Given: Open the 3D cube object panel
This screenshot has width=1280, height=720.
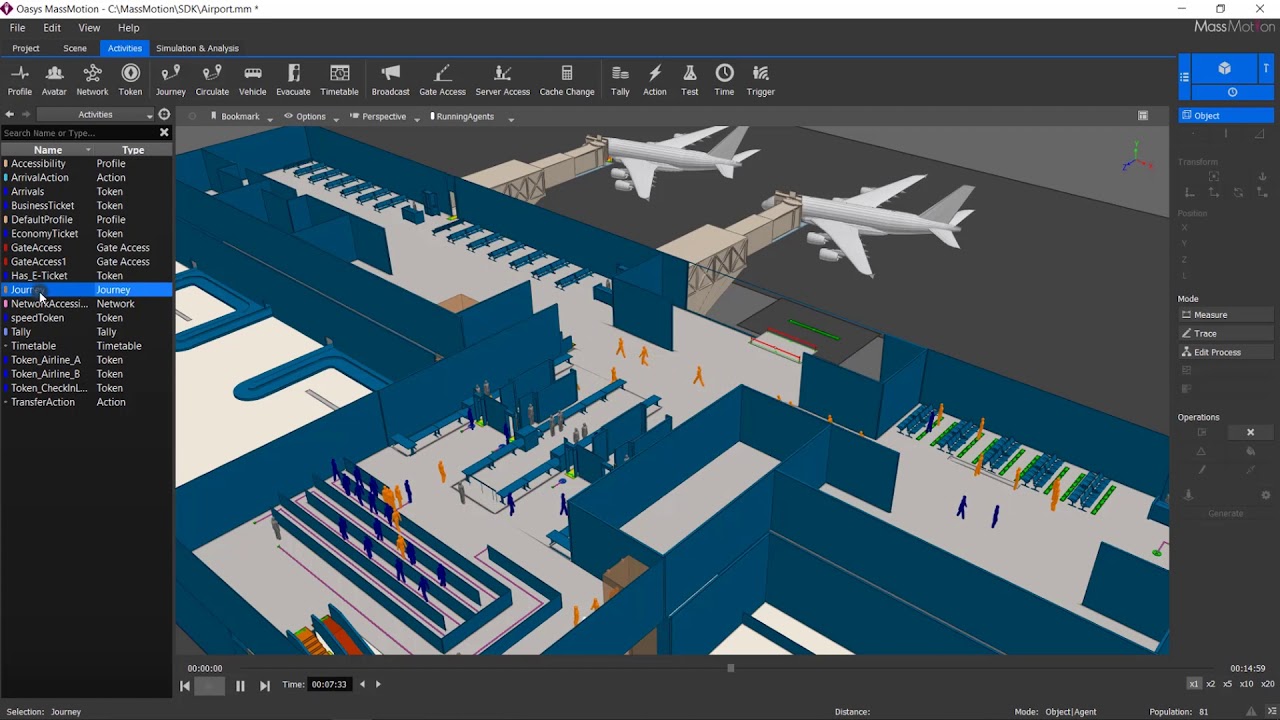Looking at the screenshot, I should (1224, 68).
